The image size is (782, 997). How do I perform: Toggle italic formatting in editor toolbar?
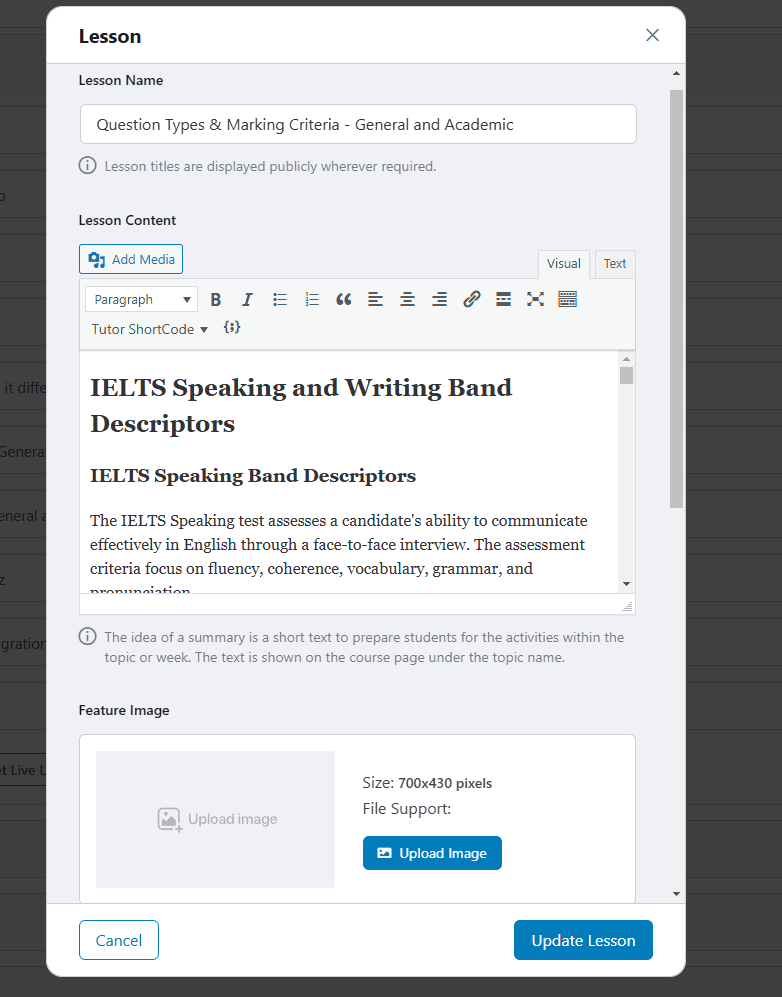tap(247, 299)
